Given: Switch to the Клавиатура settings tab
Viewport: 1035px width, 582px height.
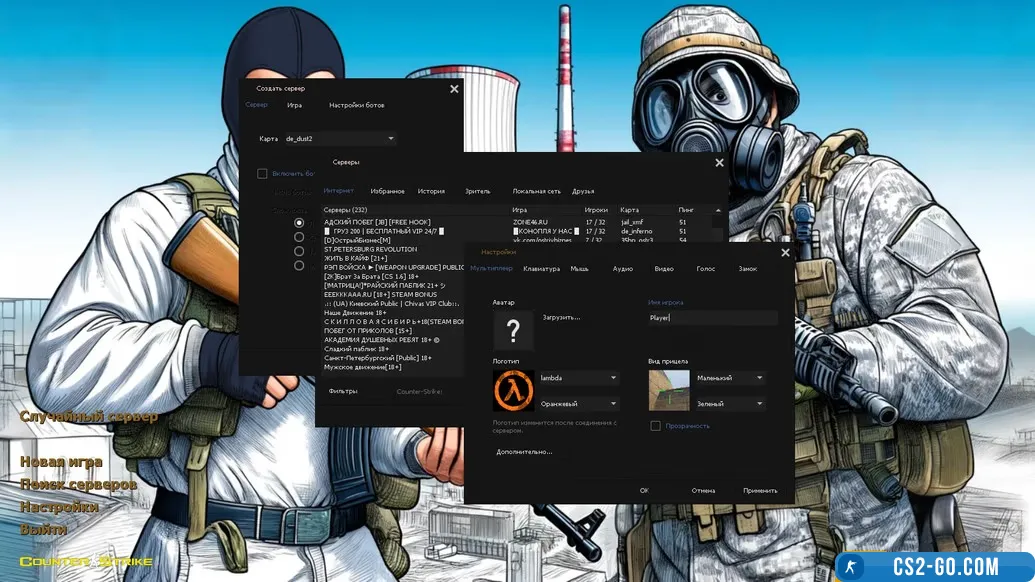Looking at the screenshot, I should coord(541,269).
